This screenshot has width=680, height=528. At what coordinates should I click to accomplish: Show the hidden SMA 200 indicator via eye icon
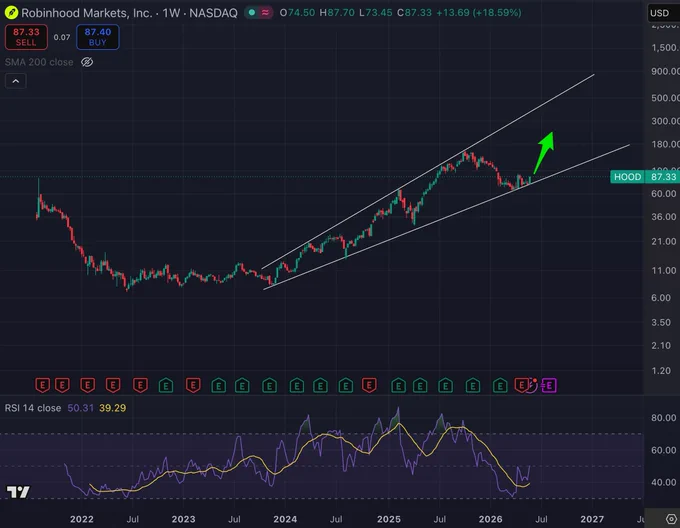87,62
